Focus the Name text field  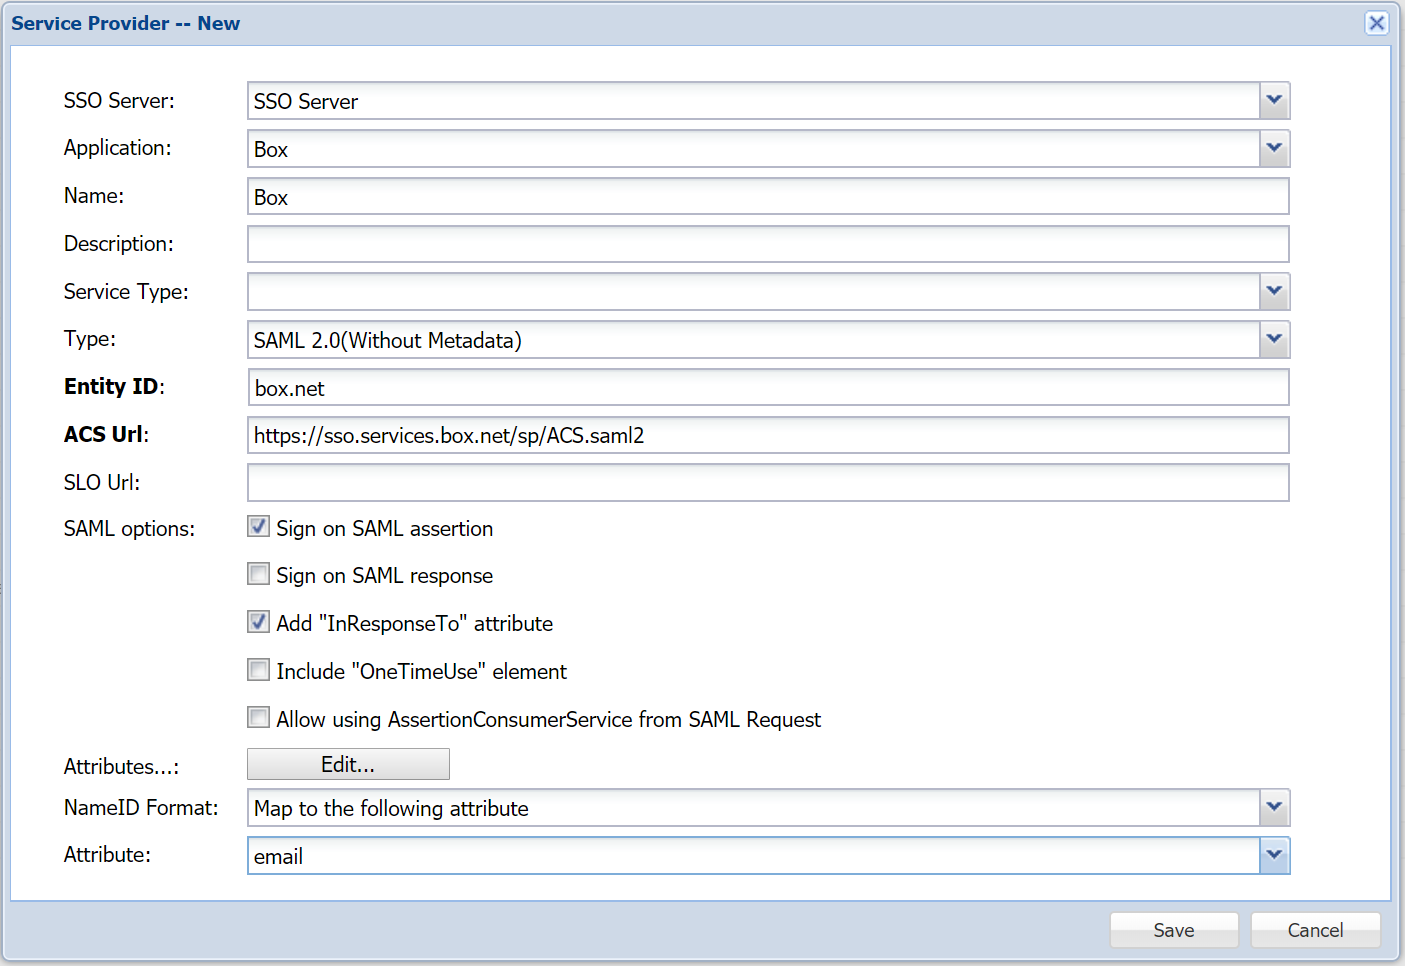(767, 197)
